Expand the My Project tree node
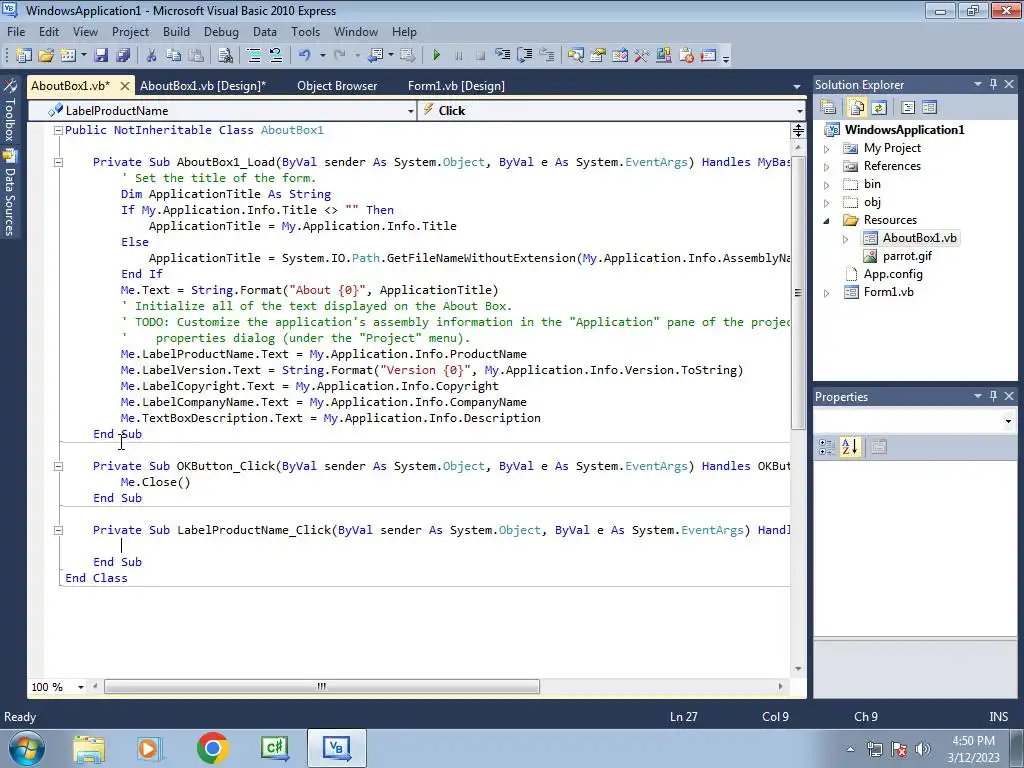 827,148
